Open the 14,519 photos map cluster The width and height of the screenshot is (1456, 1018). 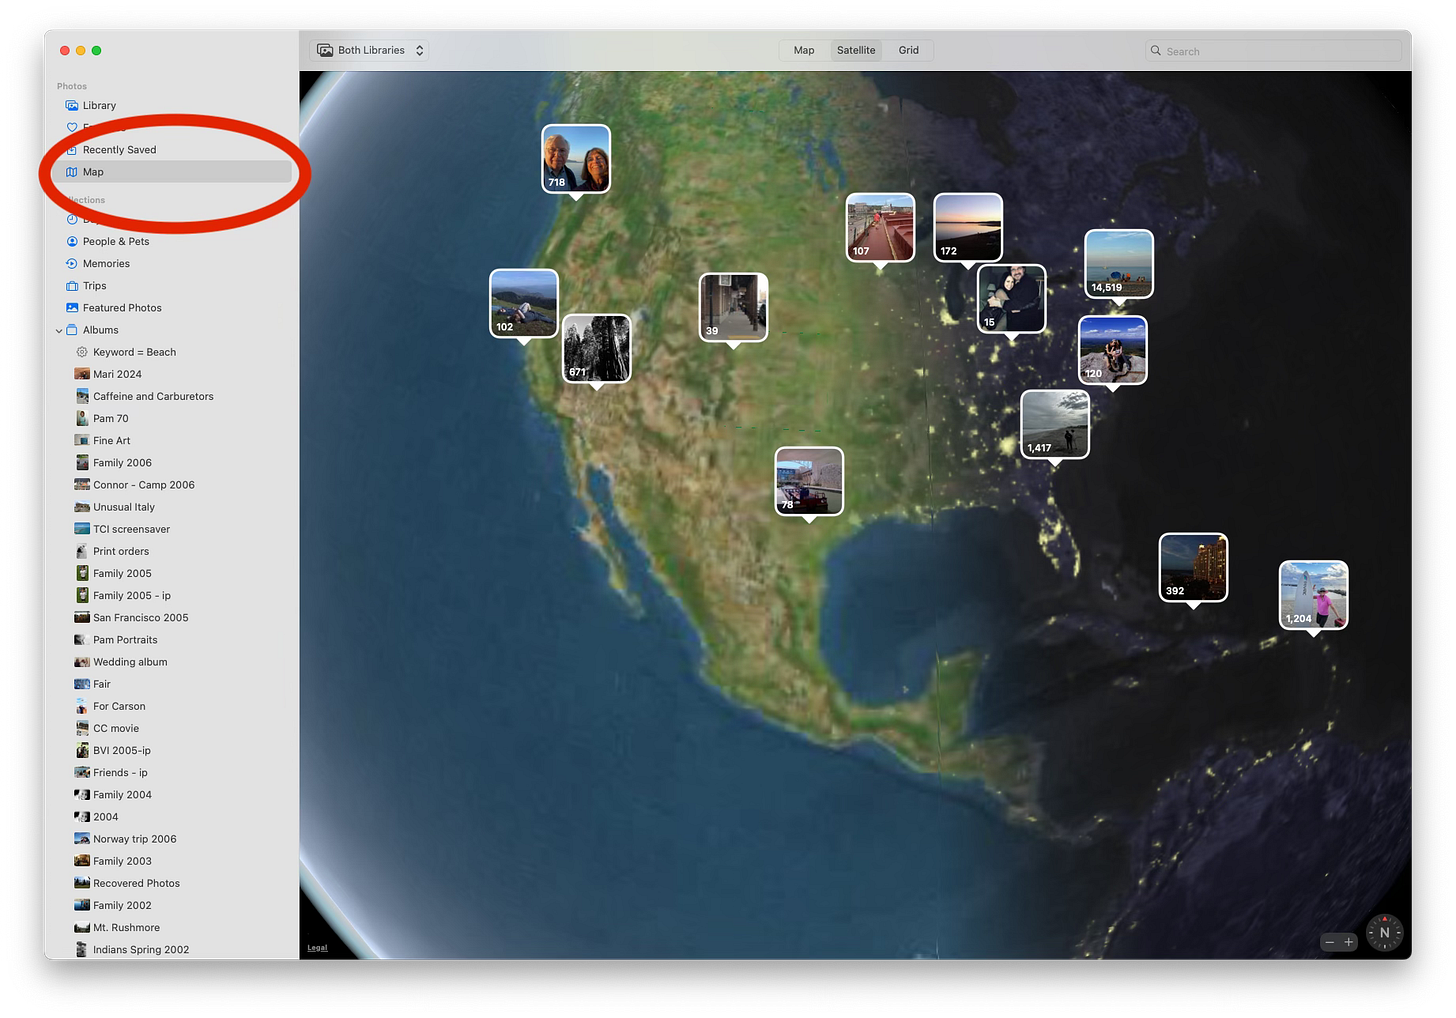tap(1119, 264)
